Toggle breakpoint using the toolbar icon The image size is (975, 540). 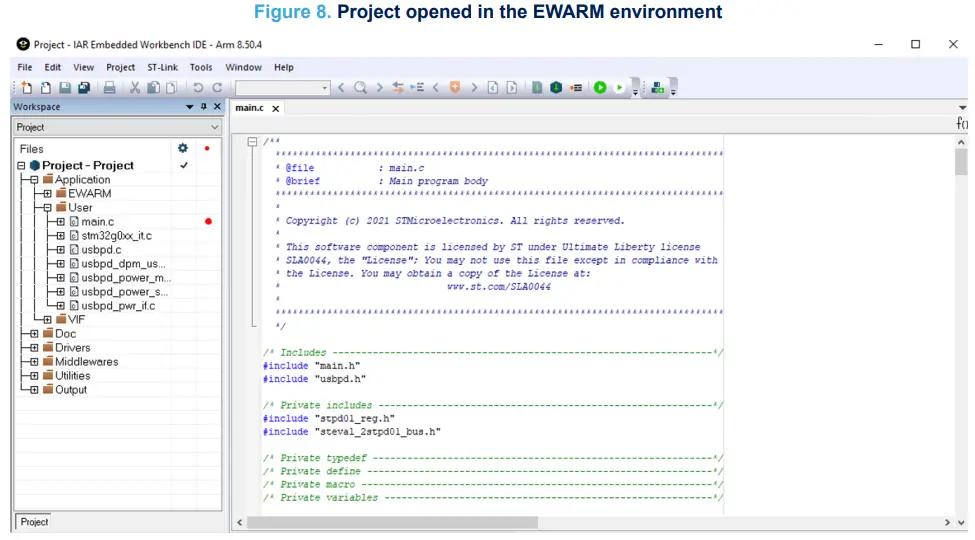[x=576, y=88]
